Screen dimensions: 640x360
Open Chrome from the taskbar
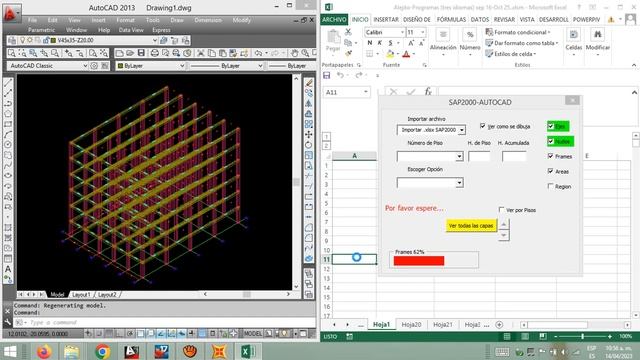[x=102, y=351]
